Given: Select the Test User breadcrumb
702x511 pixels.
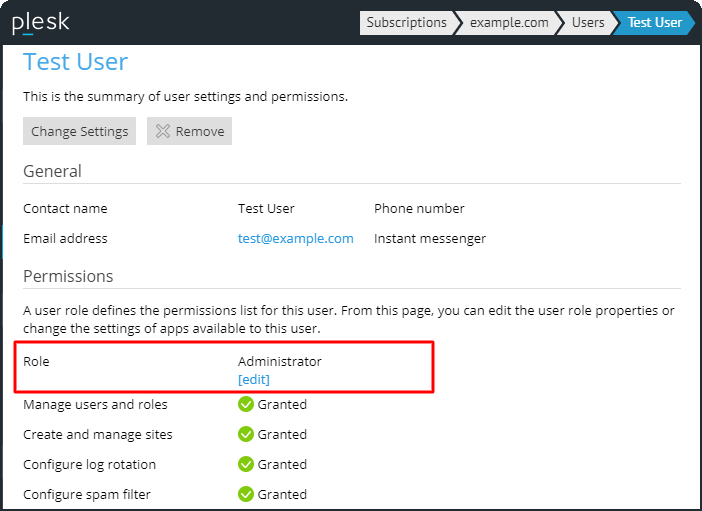Looking at the screenshot, I should click(x=654, y=22).
